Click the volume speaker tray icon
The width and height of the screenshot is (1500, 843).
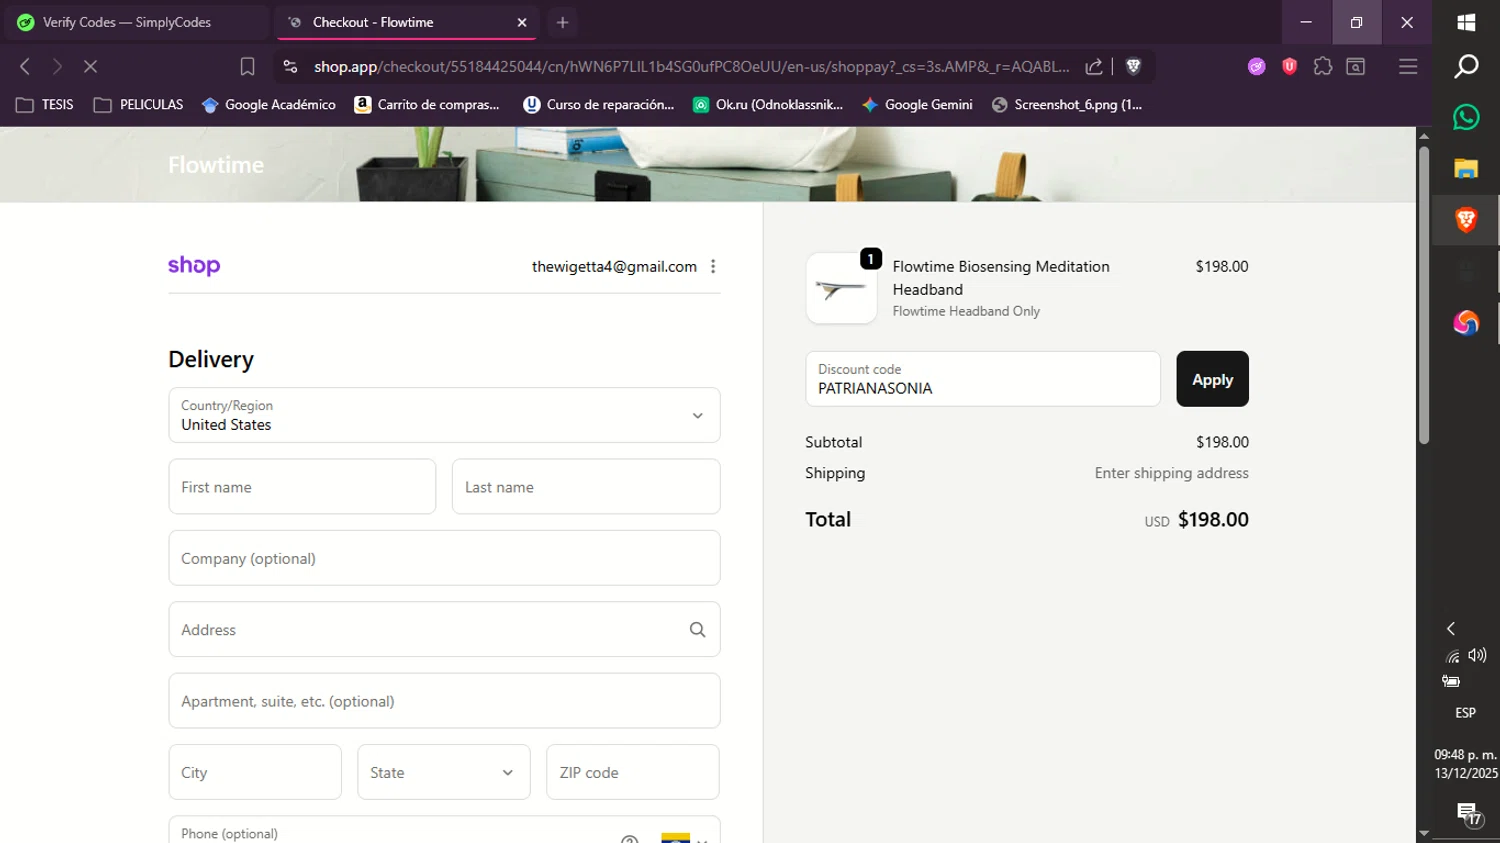click(x=1477, y=655)
